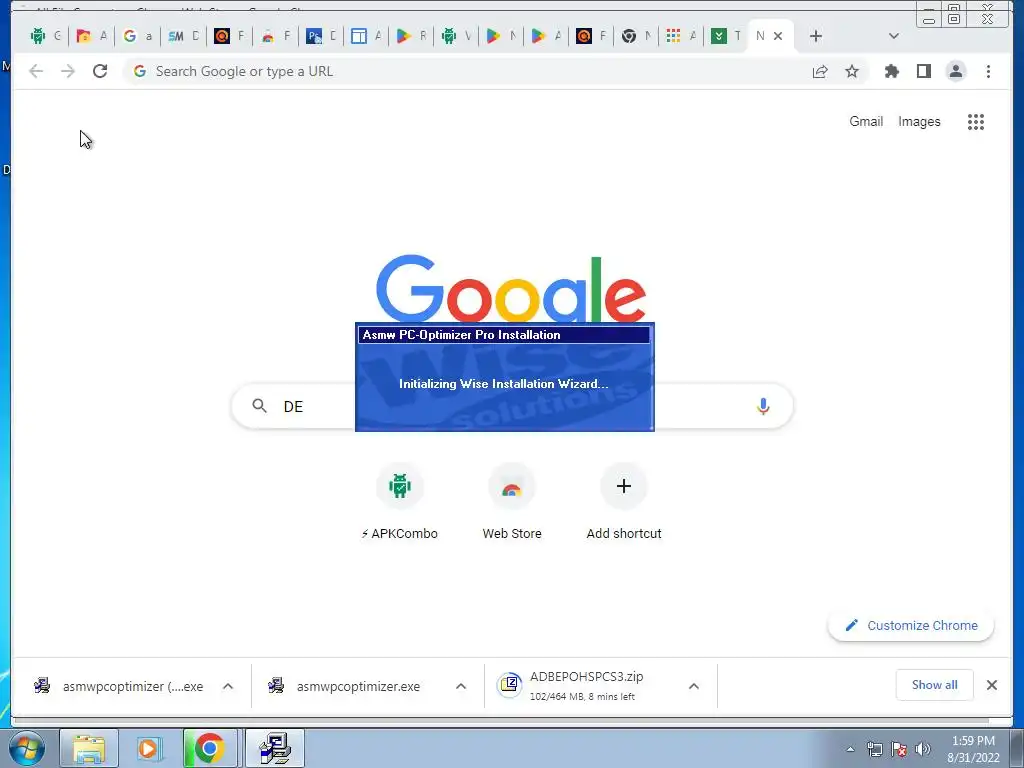Share this page via the share icon

(x=820, y=71)
